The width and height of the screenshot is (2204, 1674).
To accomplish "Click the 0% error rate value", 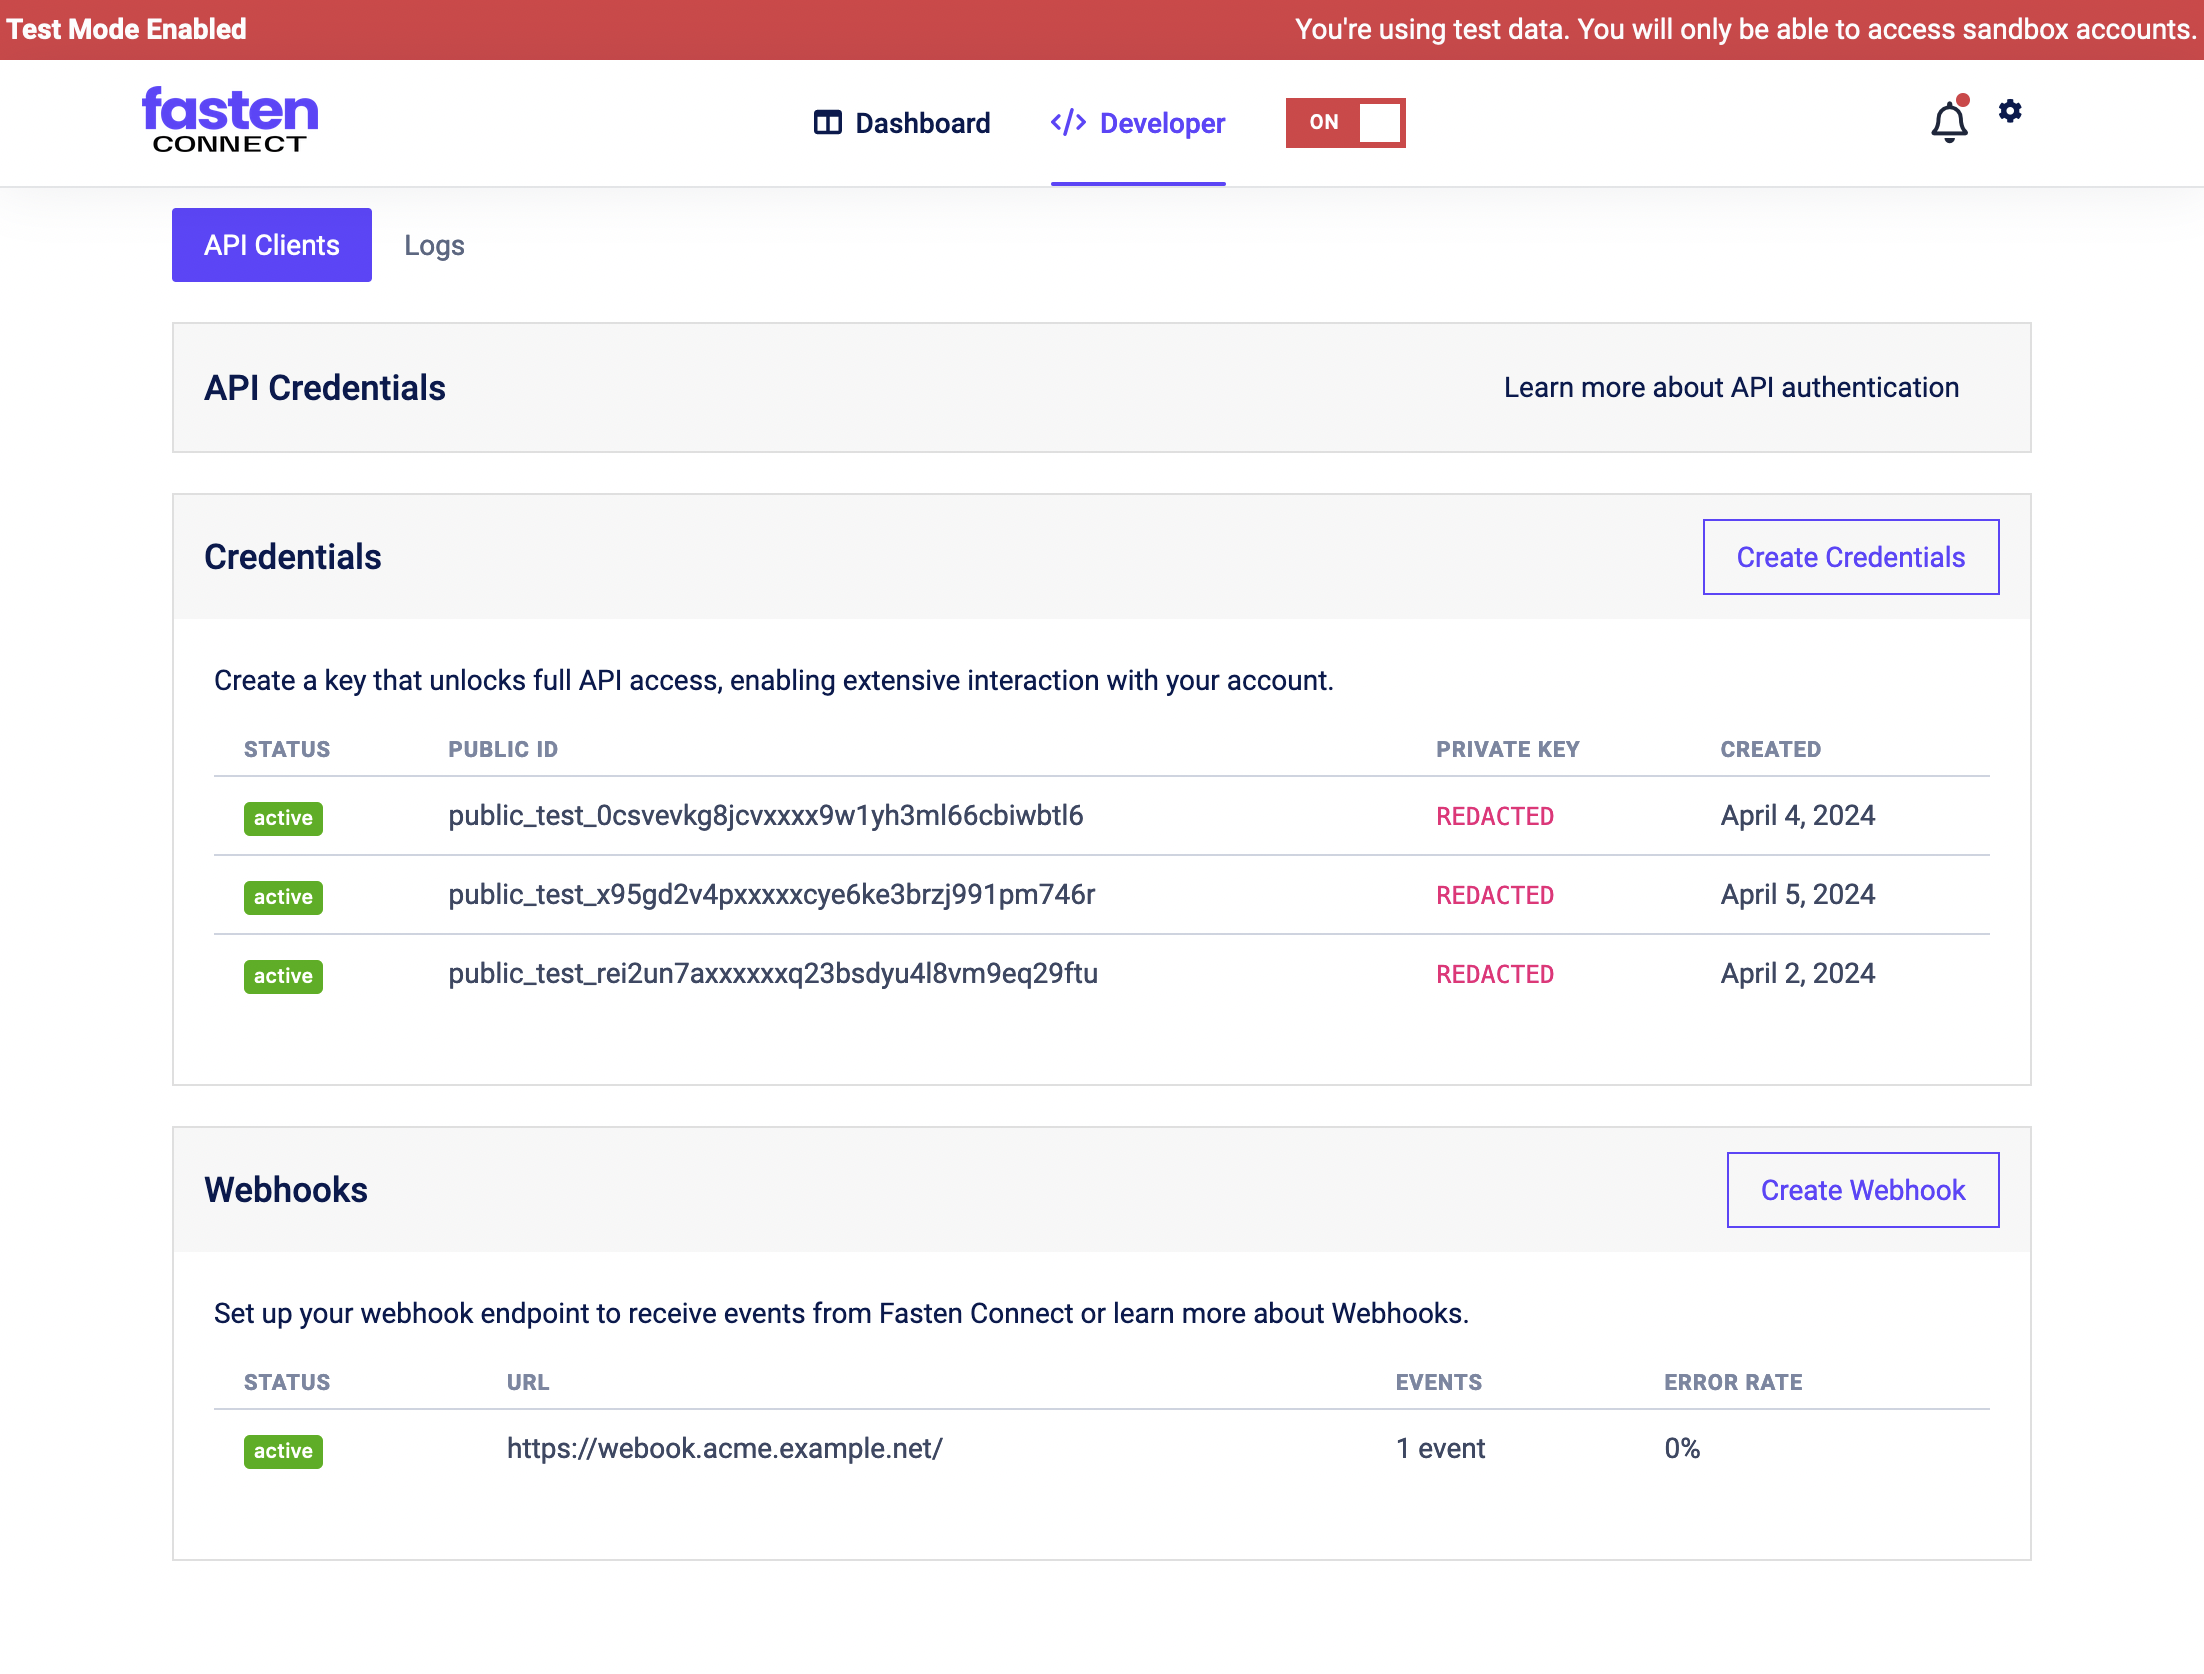I will tap(1682, 1448).
